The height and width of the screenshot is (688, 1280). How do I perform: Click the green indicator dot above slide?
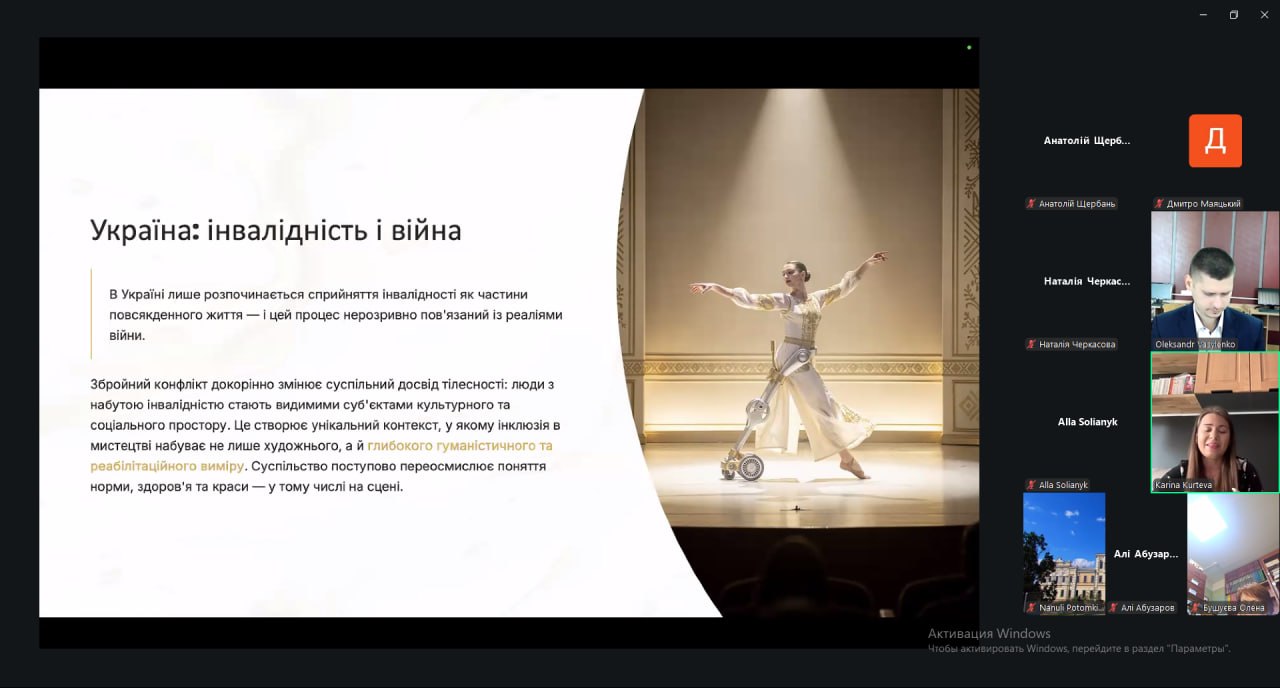coord(968,47)
